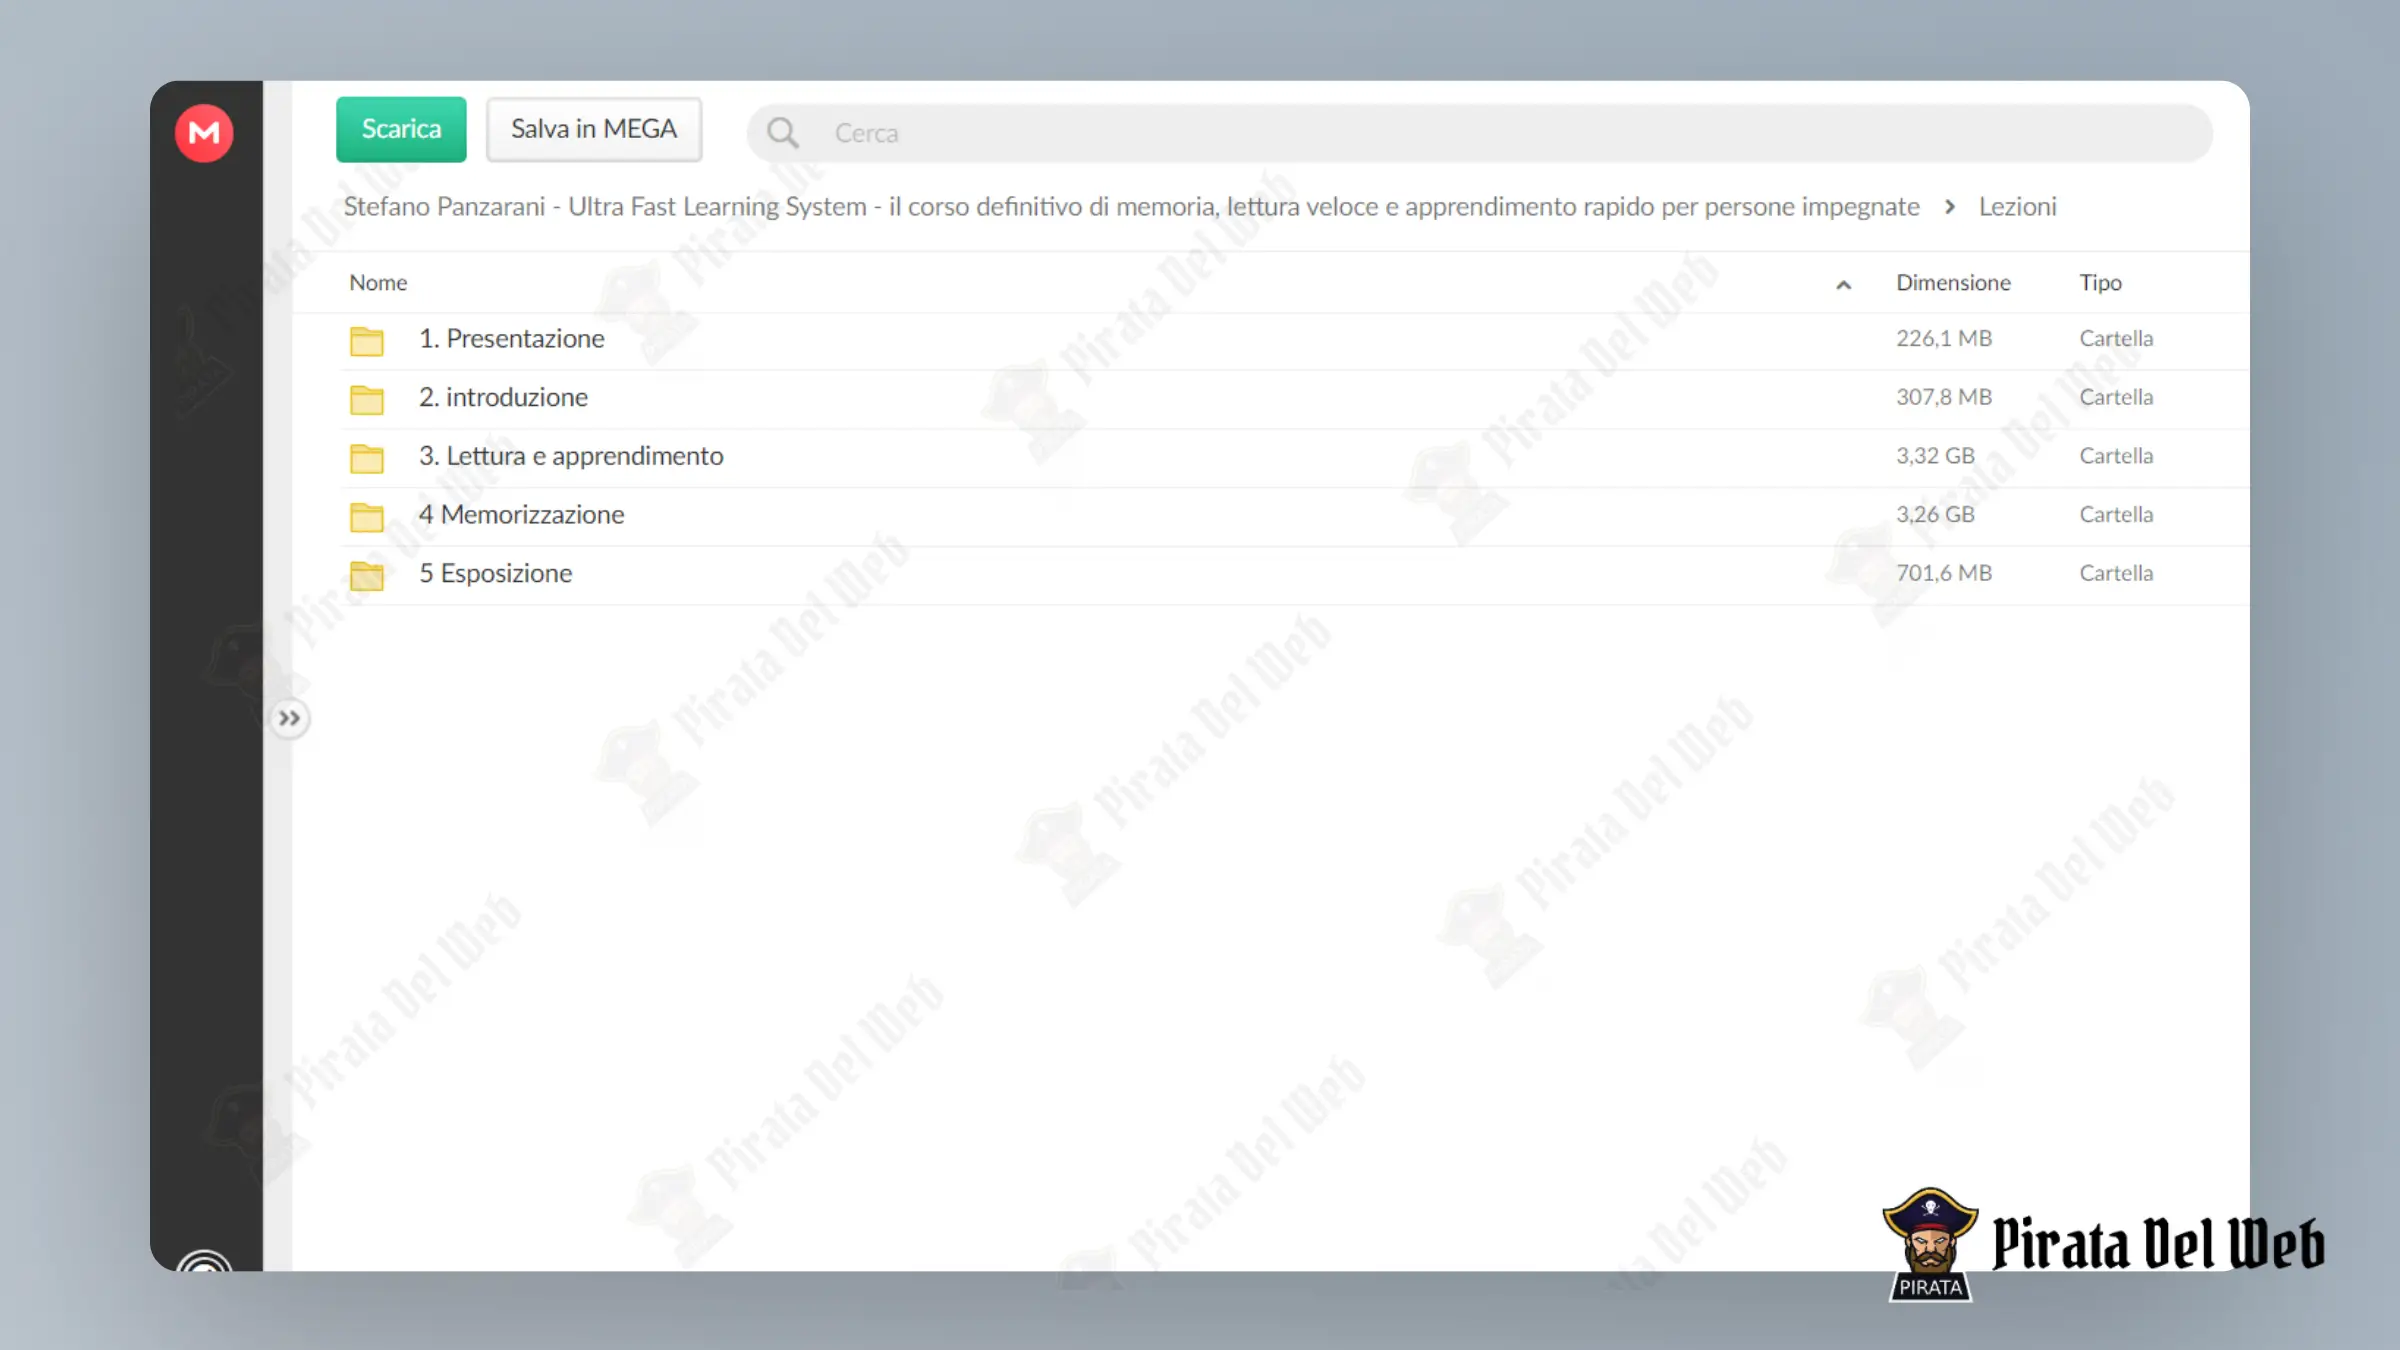Click Cartella type in 2. introduzione row
The height and width of the screenshot is (1350, 2400).
pyautogui.click(x=2116, y=397)
